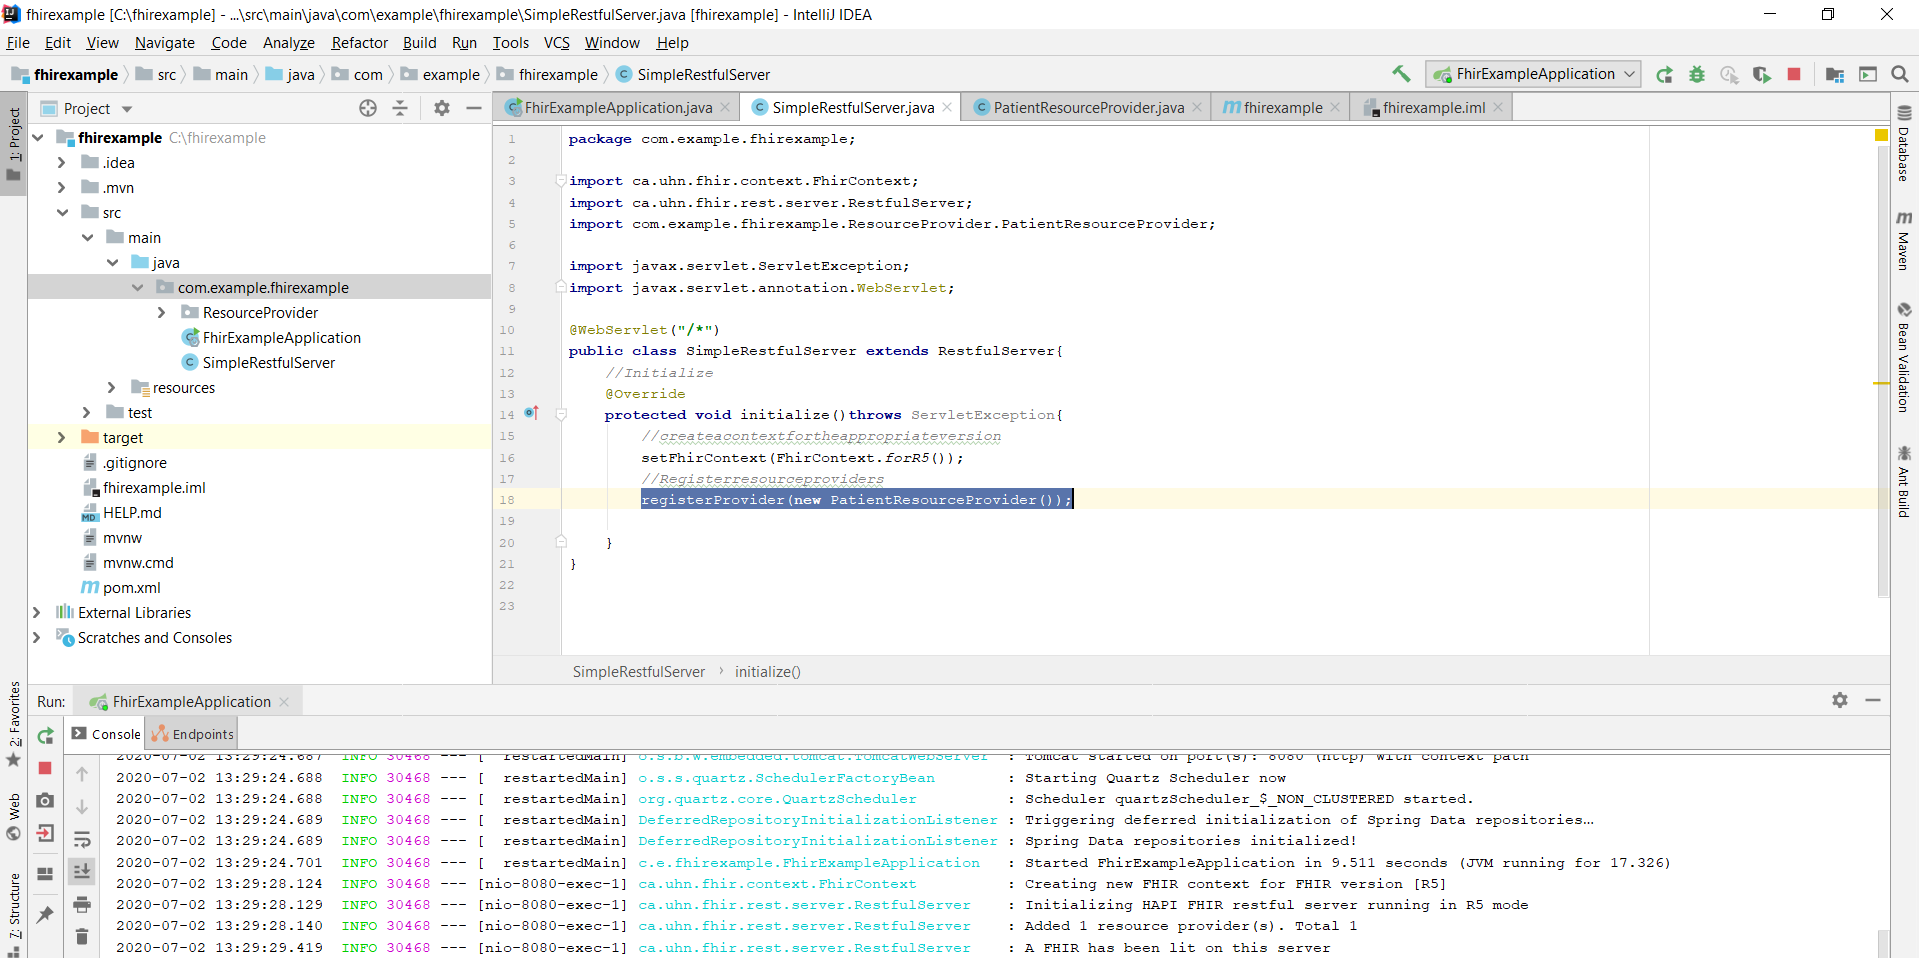The width and height of the screenshot is (1919, 958).
Task: Click the Build project hammer icon
Action: pyautogui.click(x=1401, y=74)
